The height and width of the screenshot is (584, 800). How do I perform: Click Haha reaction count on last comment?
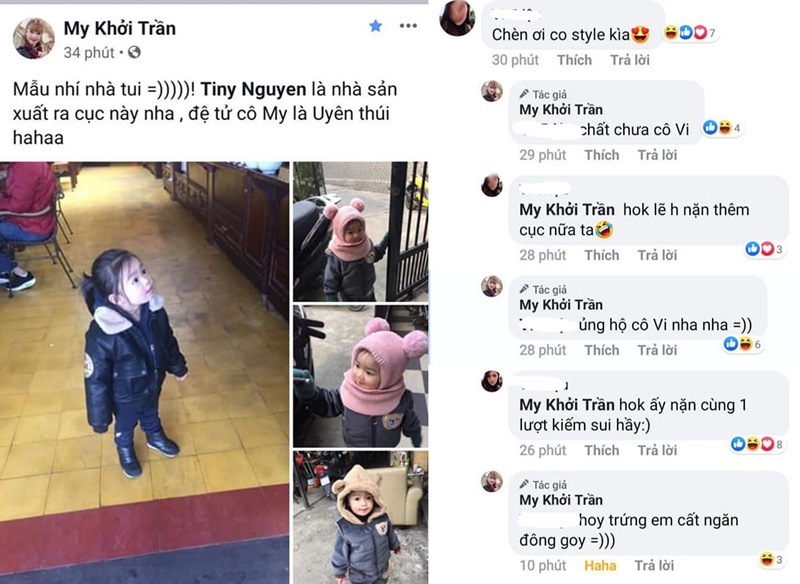coord(771,560)
